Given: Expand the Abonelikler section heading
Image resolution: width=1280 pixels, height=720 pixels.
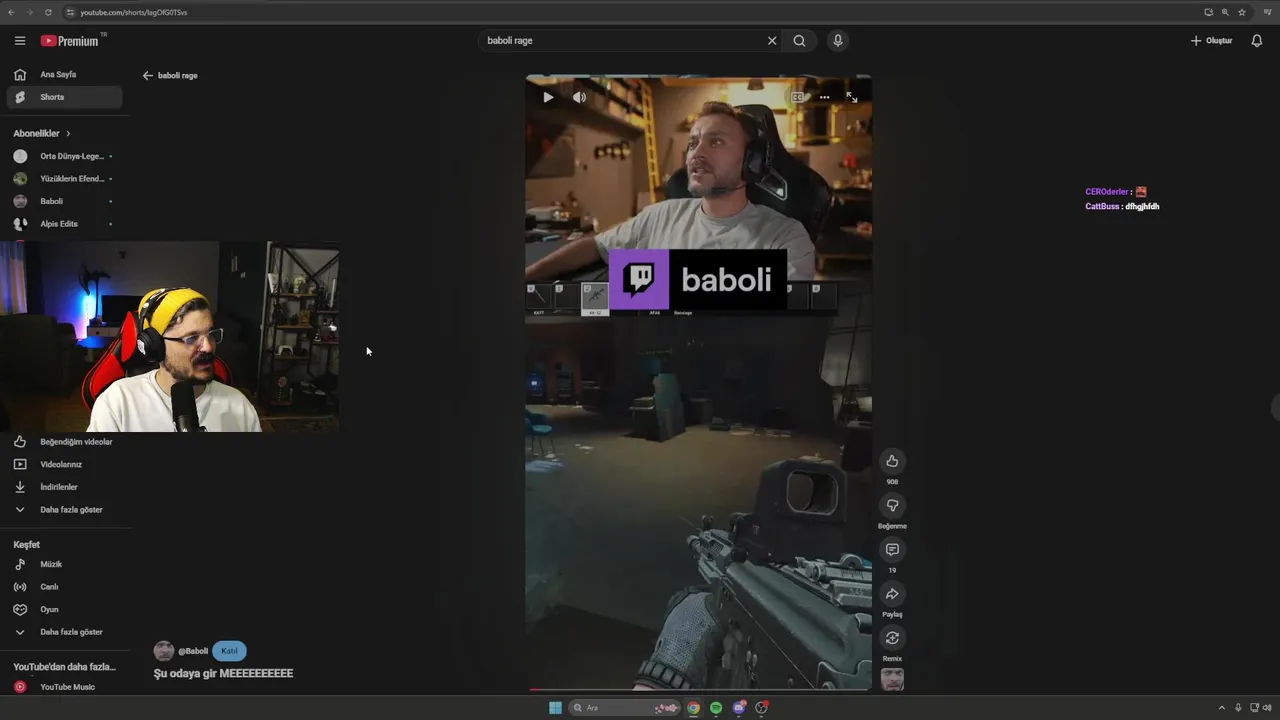Looking at the screenshot, I should 42,133.
